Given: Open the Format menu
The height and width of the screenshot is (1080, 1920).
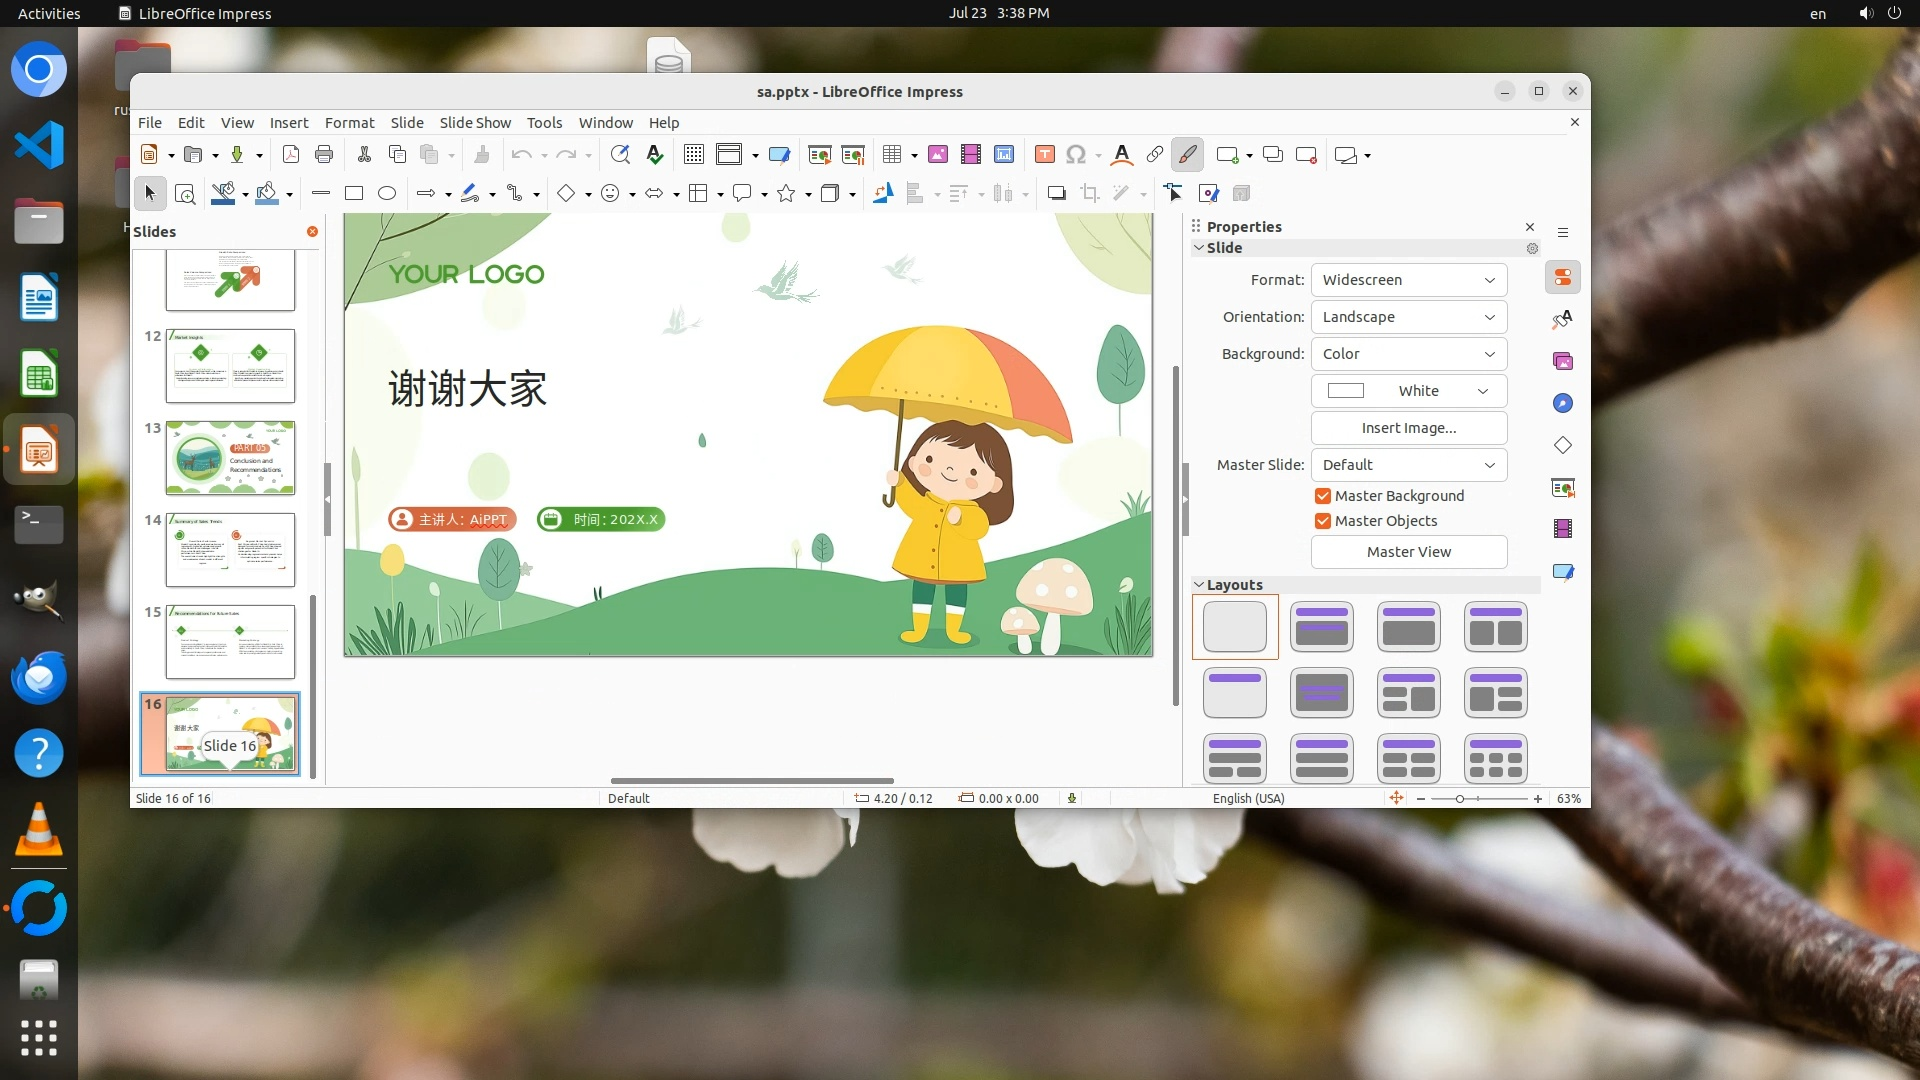Looking at the screenshot, I should point(349,122).
